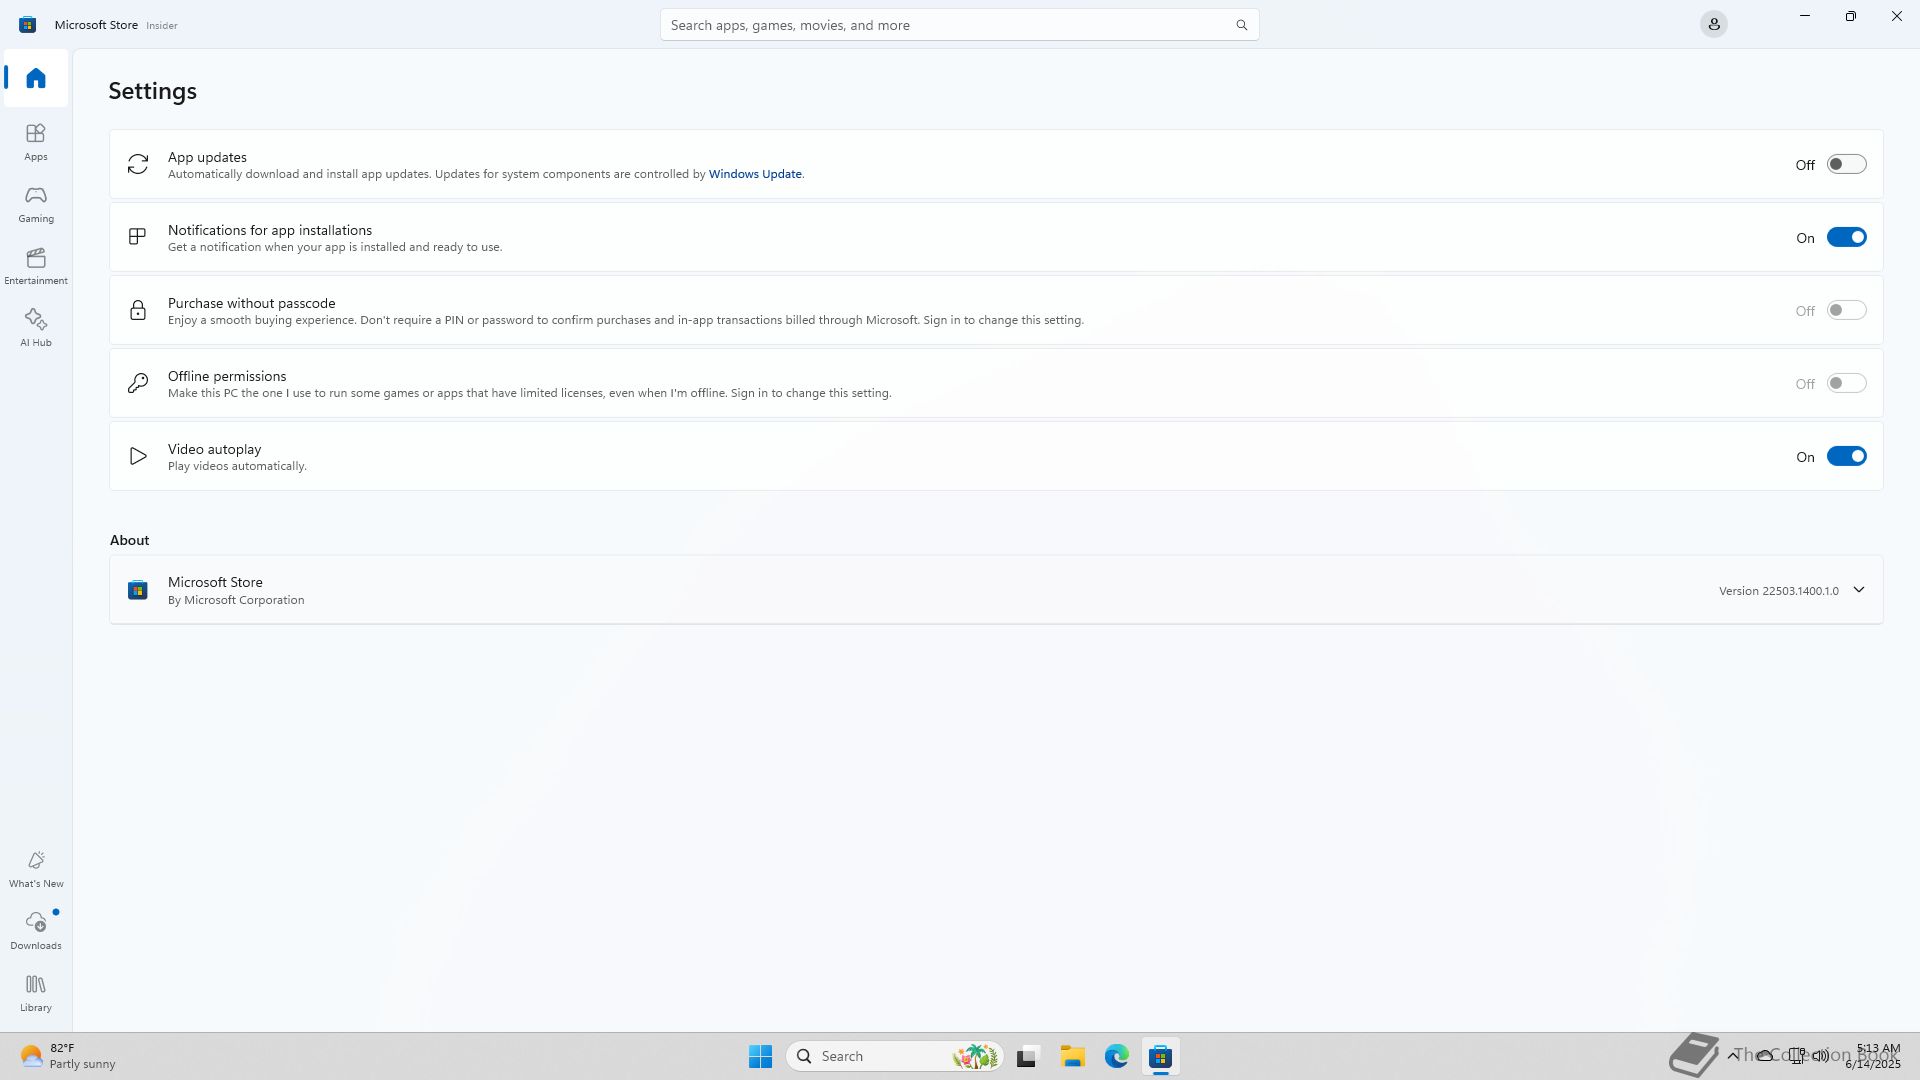Viewport: 1920px width, 1080px height.
Task: Open the AI Hub page
Action: tap(36, 327)
